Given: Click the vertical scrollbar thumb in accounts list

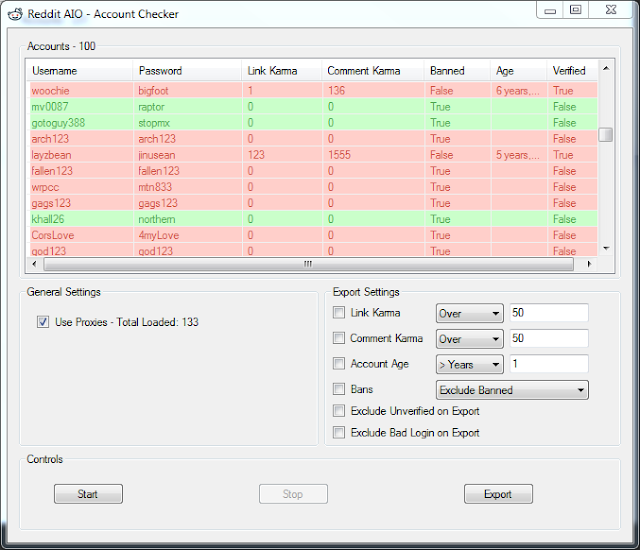Looking at the screenshot, I should point(606,135).
